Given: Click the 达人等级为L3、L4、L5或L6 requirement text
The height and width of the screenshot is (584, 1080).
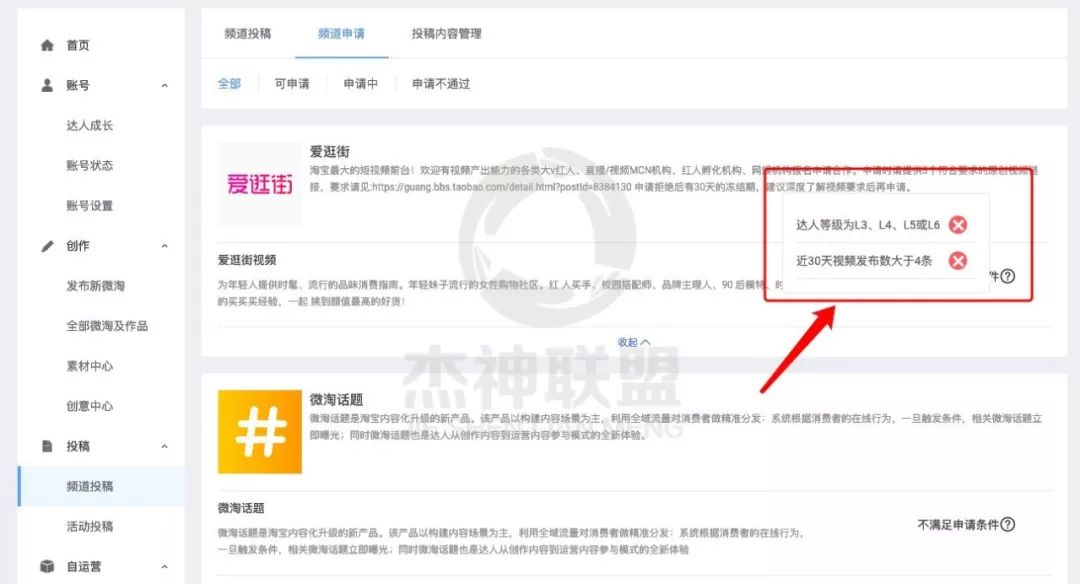Looking at the screenshot, I should pyautogui.click(x=868, y=225).
